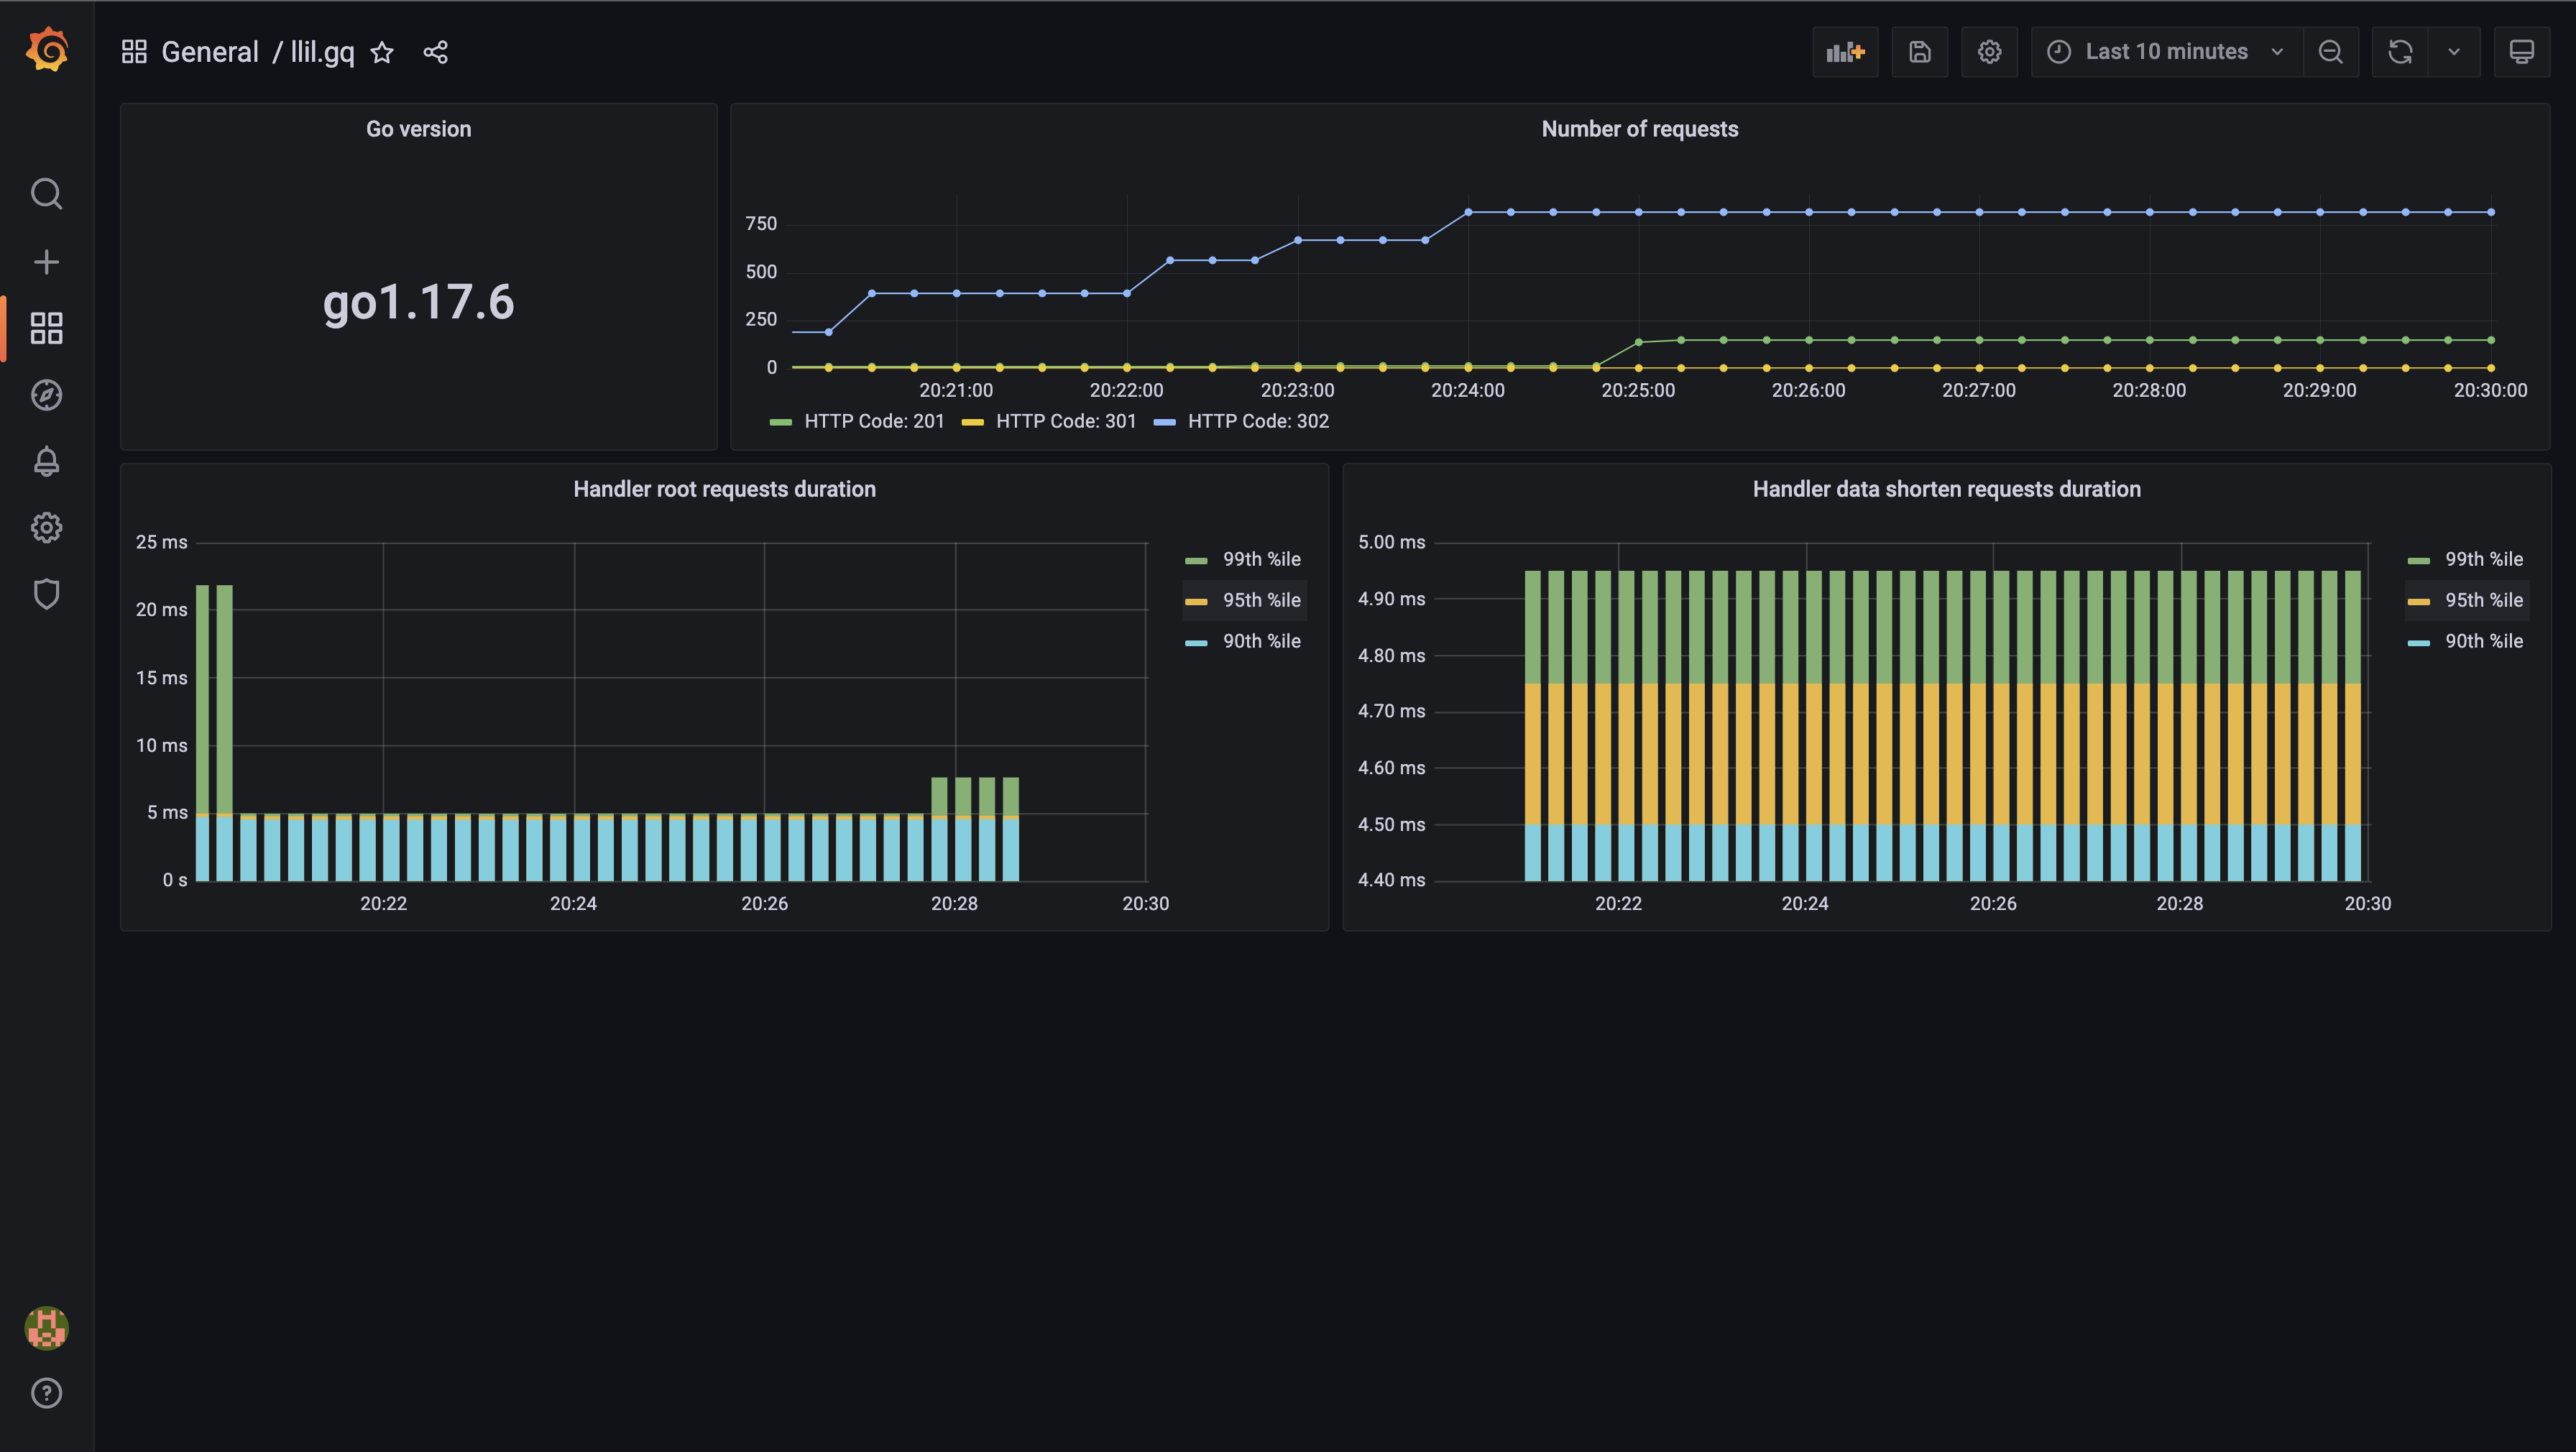Click the Grafana logo home icon
The height and width of the screenshot is (1452, 2576).
tap(46, 50)
